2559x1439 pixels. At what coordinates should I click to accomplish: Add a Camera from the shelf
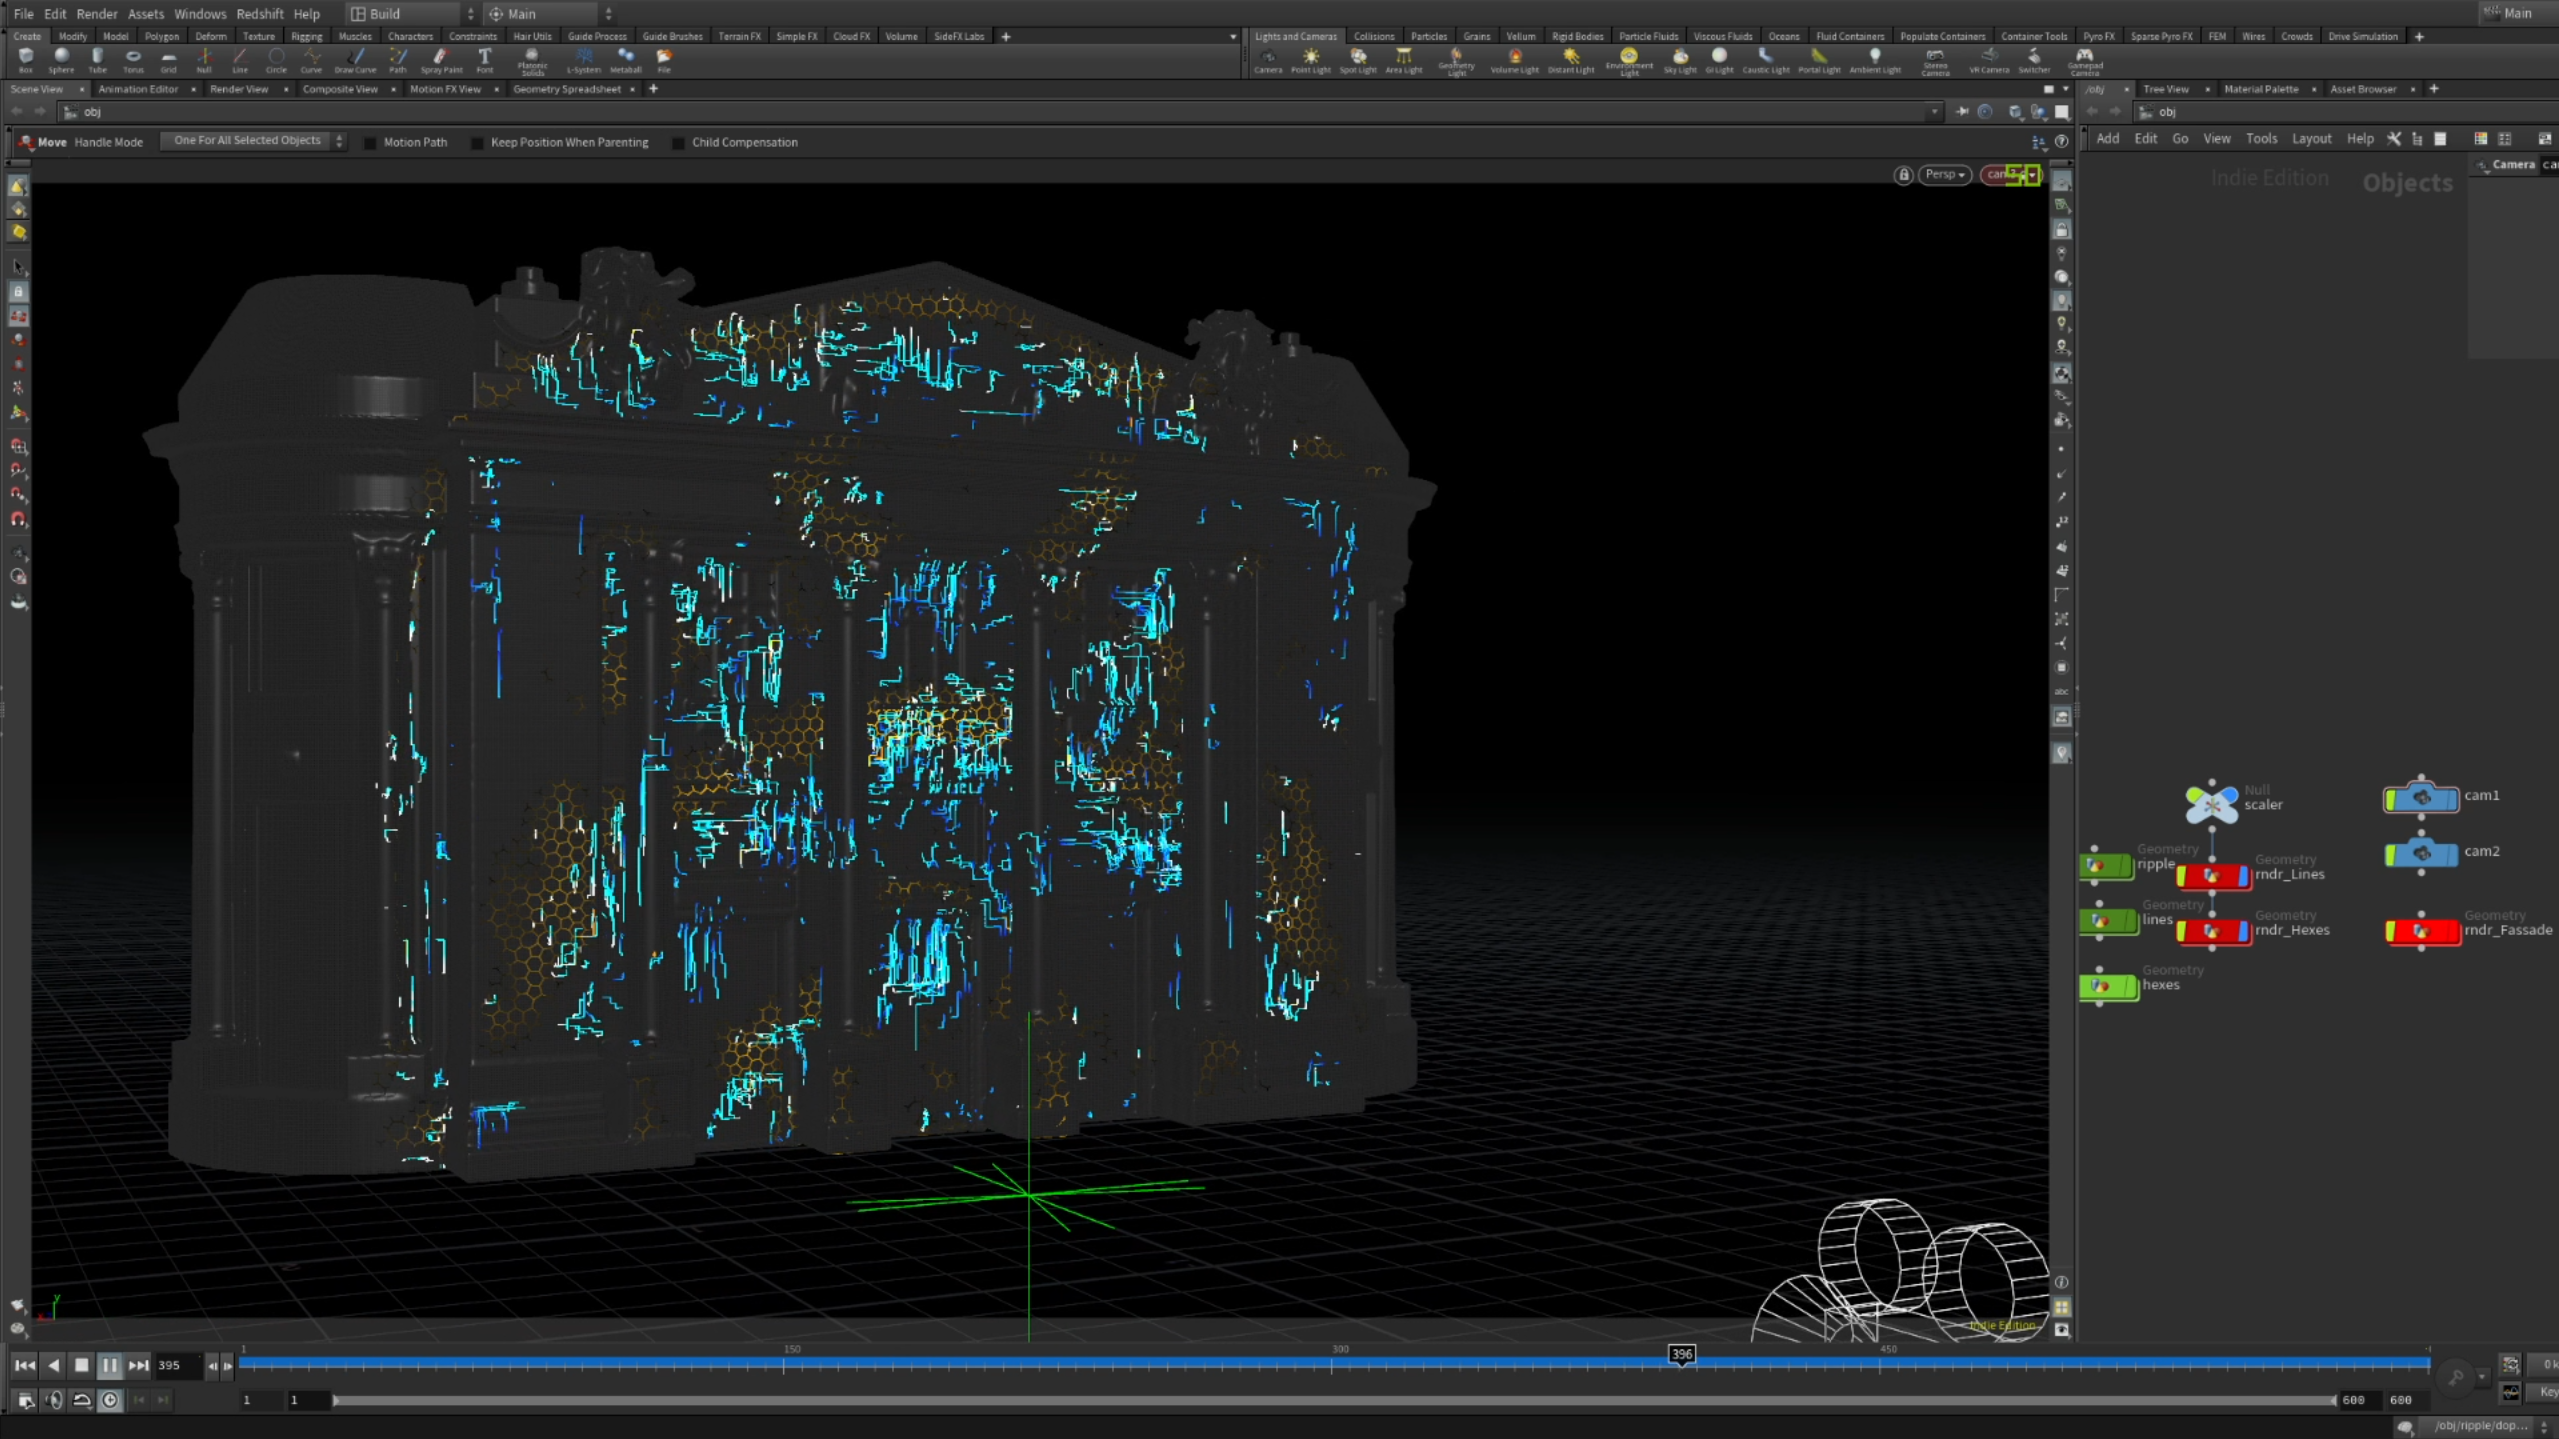pos(1267,61)
